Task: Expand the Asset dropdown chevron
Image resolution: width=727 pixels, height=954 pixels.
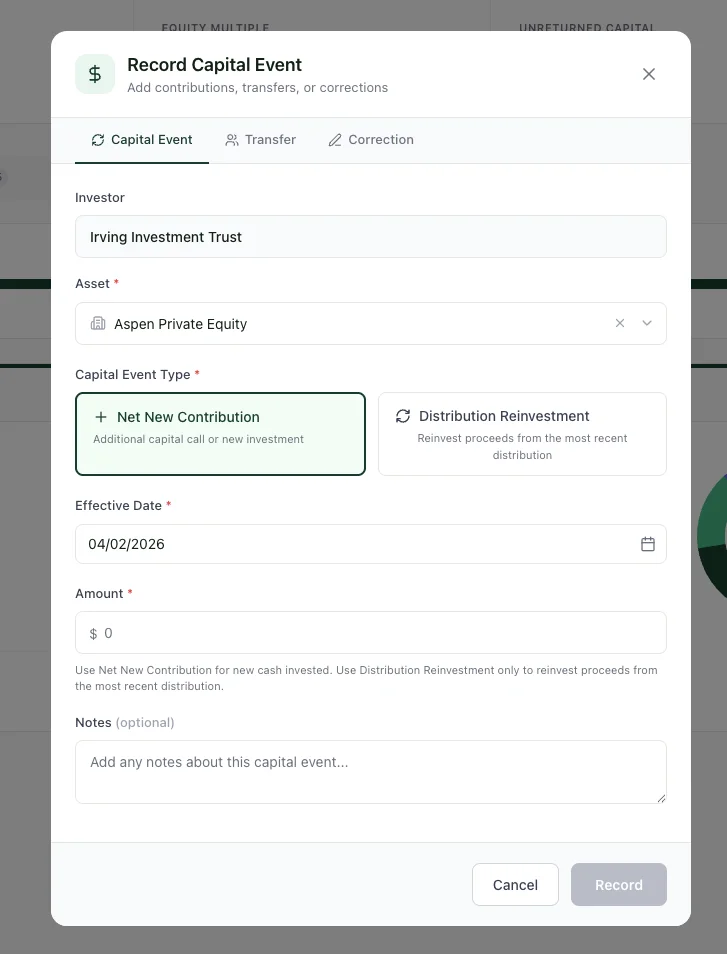Action: click(x=646, y=323)
